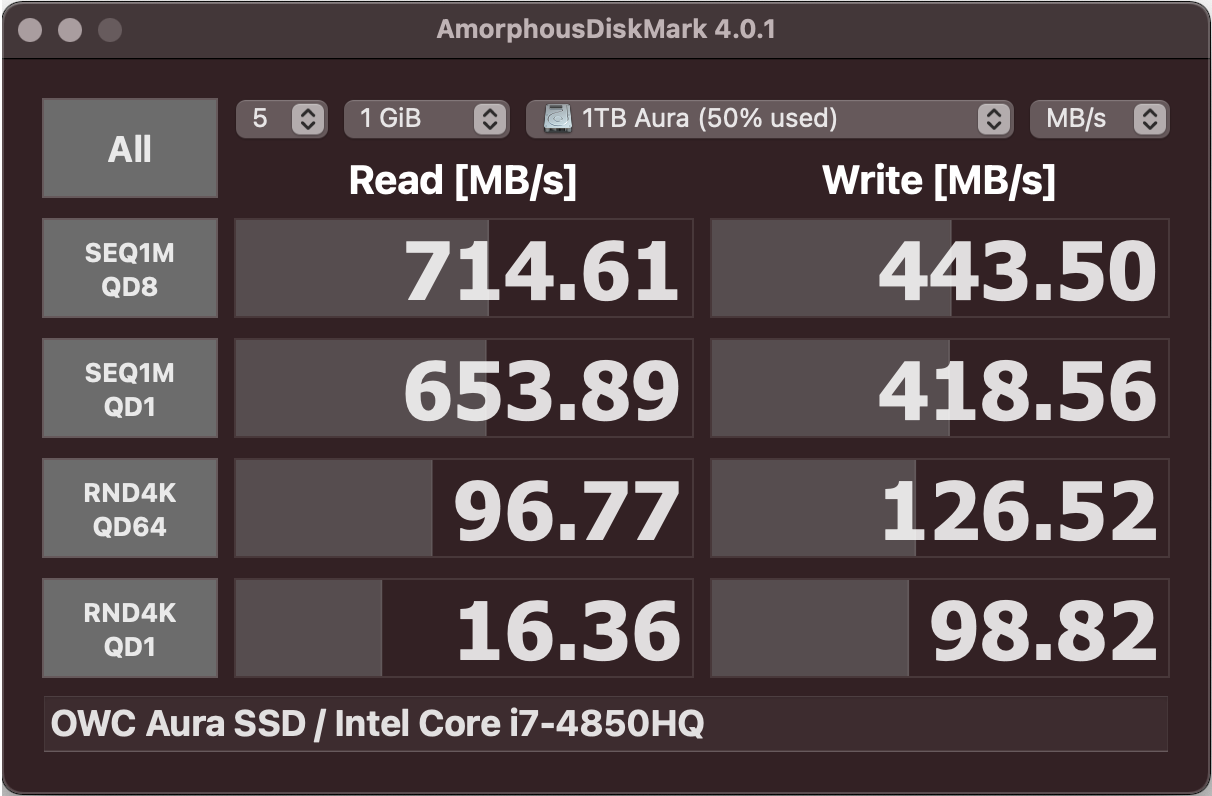Open the test count dropdown showing 5

pos(281,119)
